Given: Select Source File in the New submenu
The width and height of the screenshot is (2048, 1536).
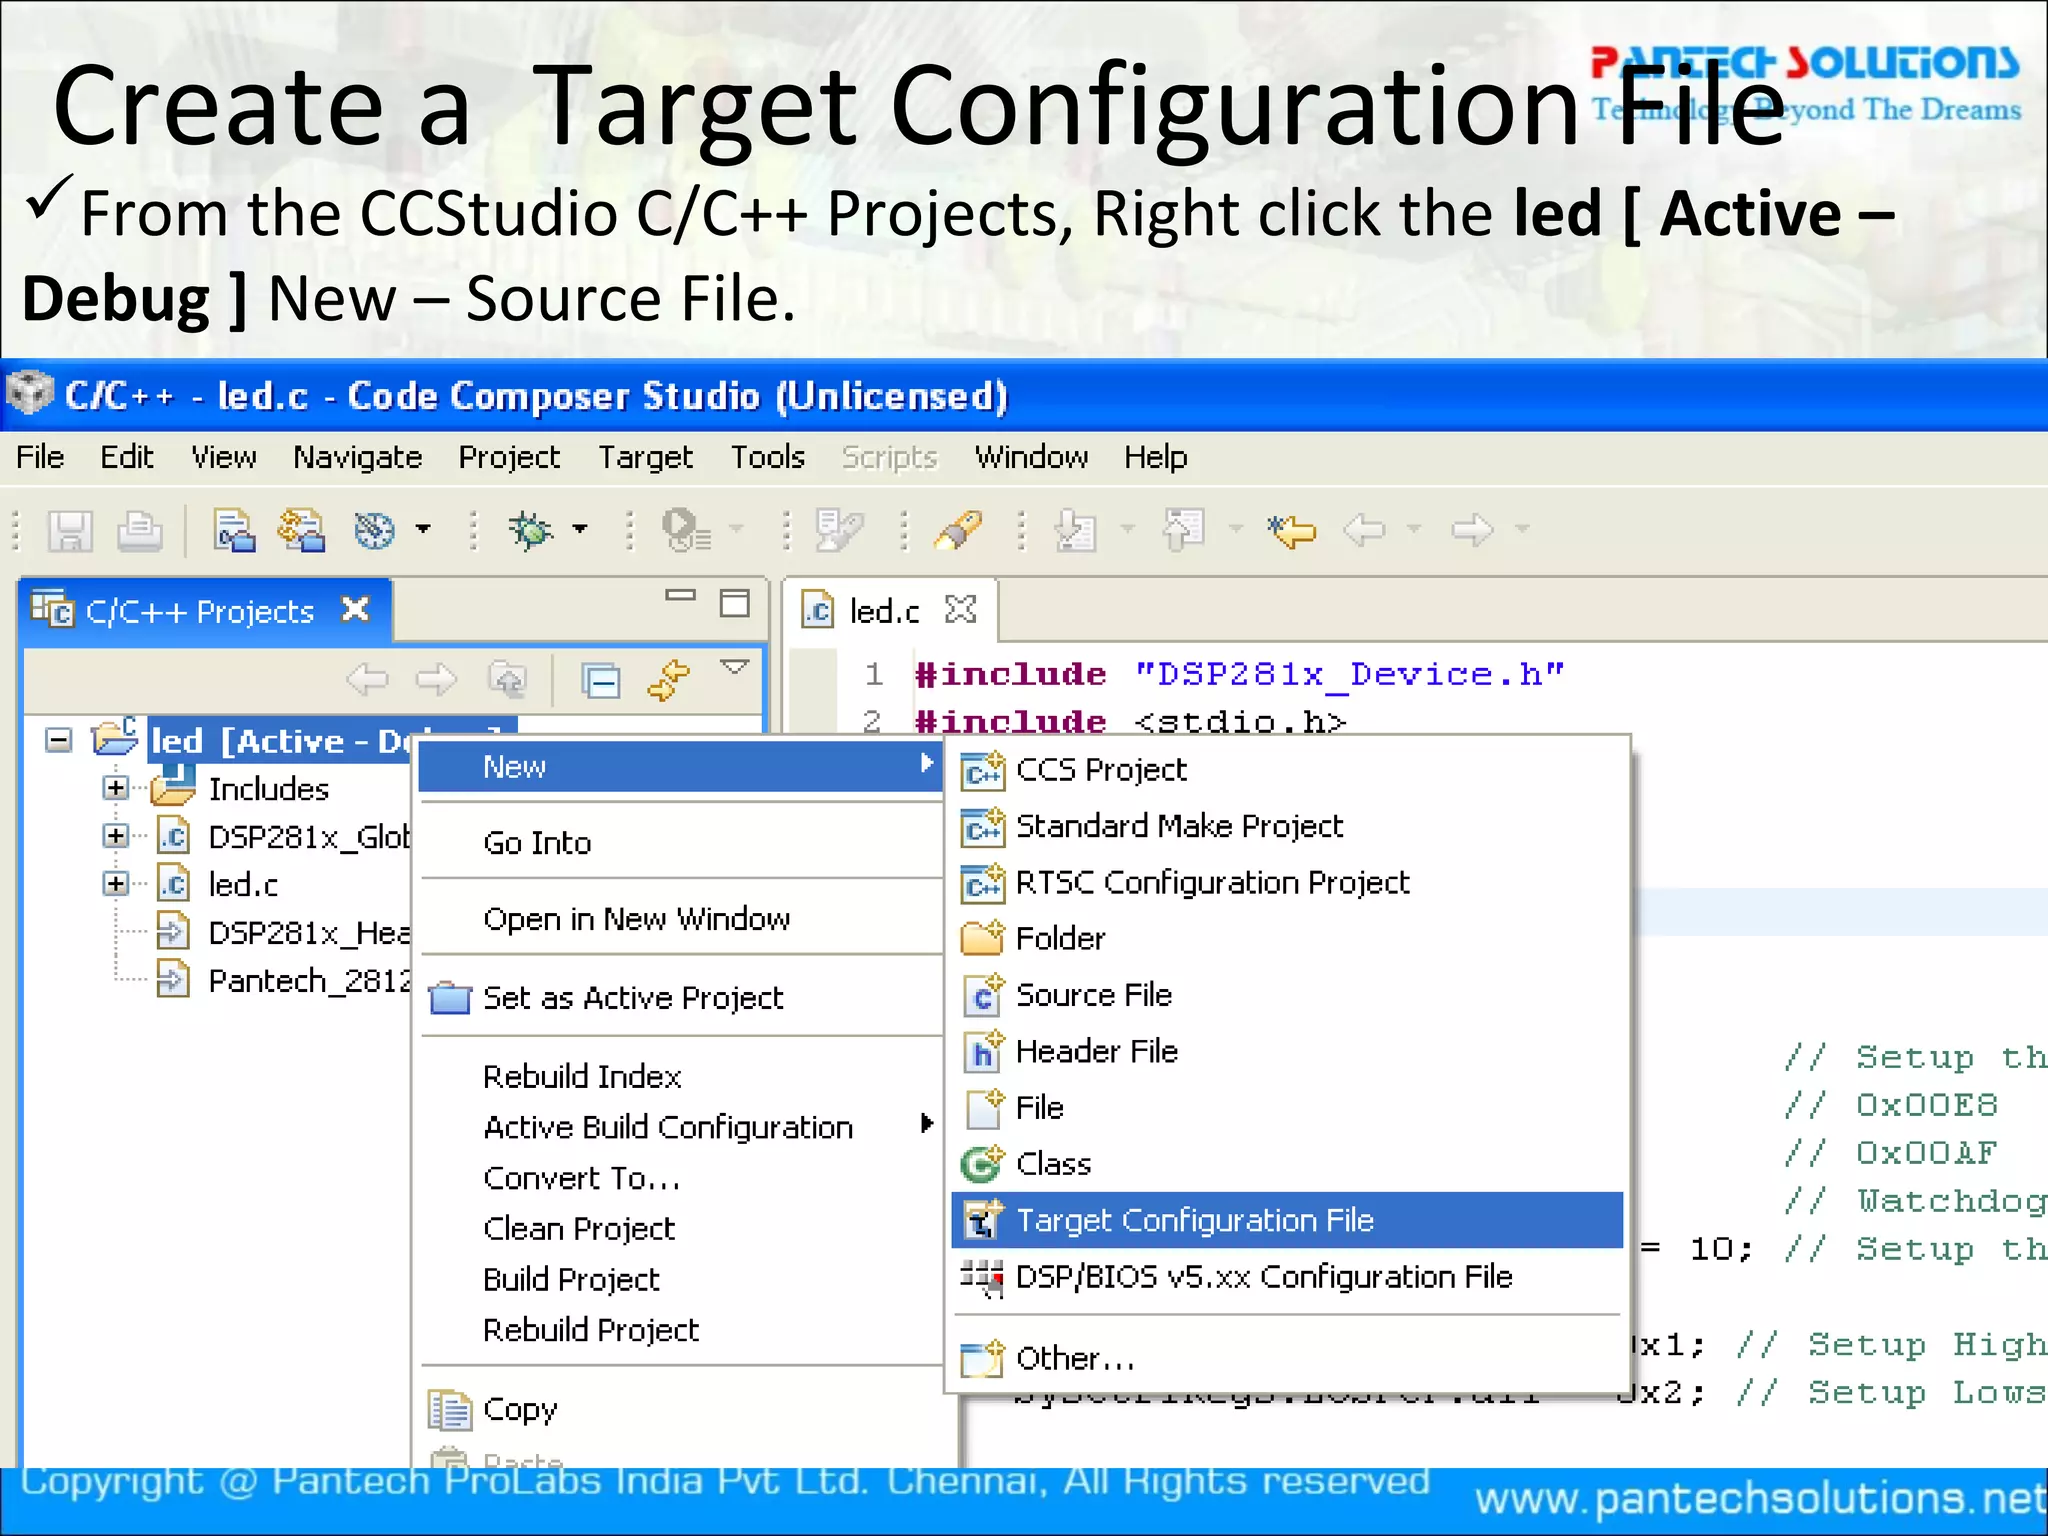Looking at the screenshot, I should point(1287,995).
